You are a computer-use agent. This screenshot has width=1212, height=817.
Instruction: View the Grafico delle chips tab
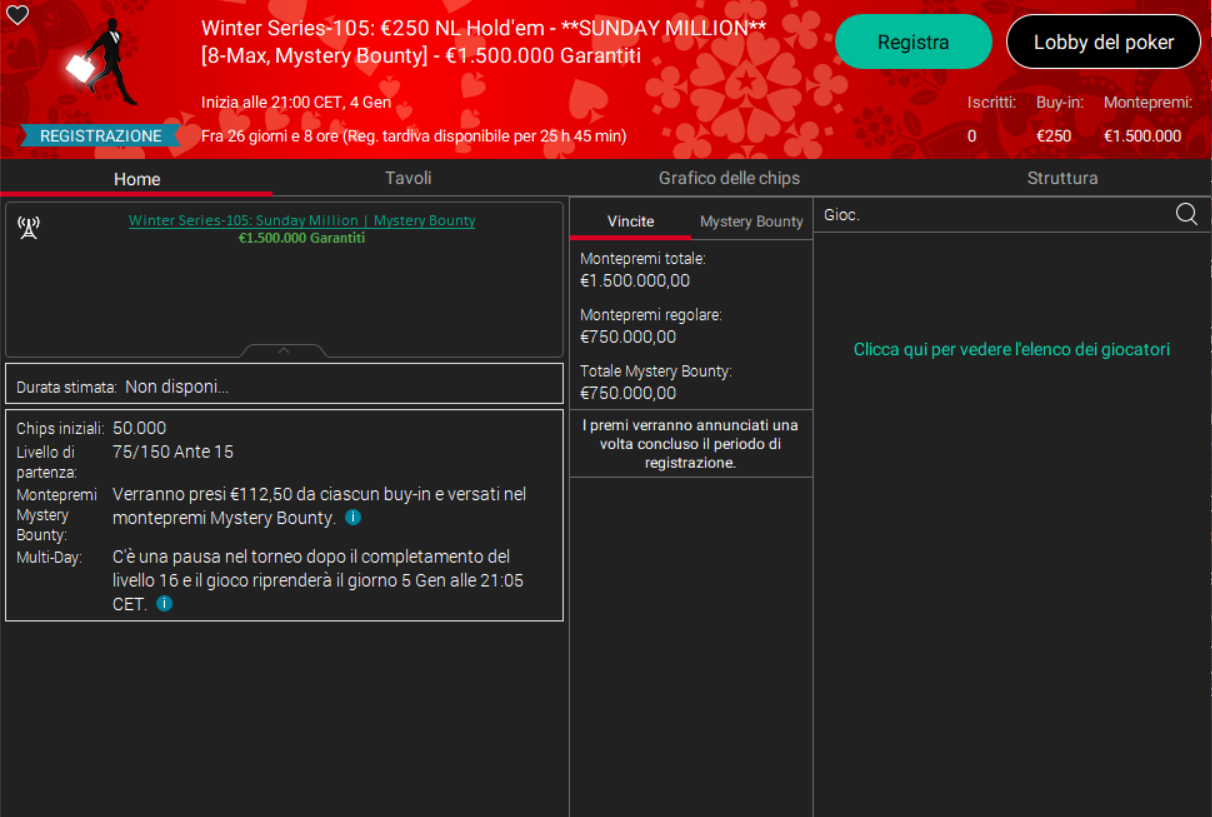point(729,178)
